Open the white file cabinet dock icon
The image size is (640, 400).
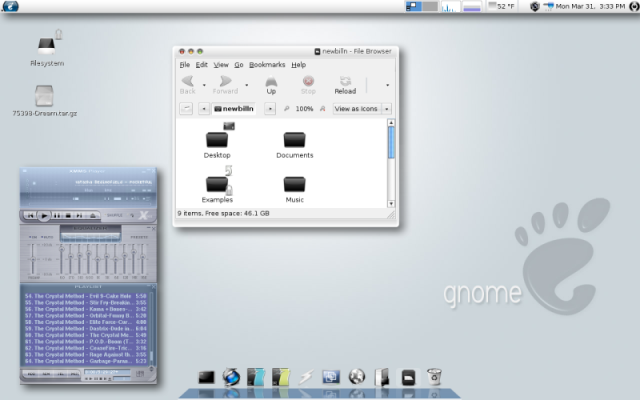pyautogui.click(x=382, y=377)
